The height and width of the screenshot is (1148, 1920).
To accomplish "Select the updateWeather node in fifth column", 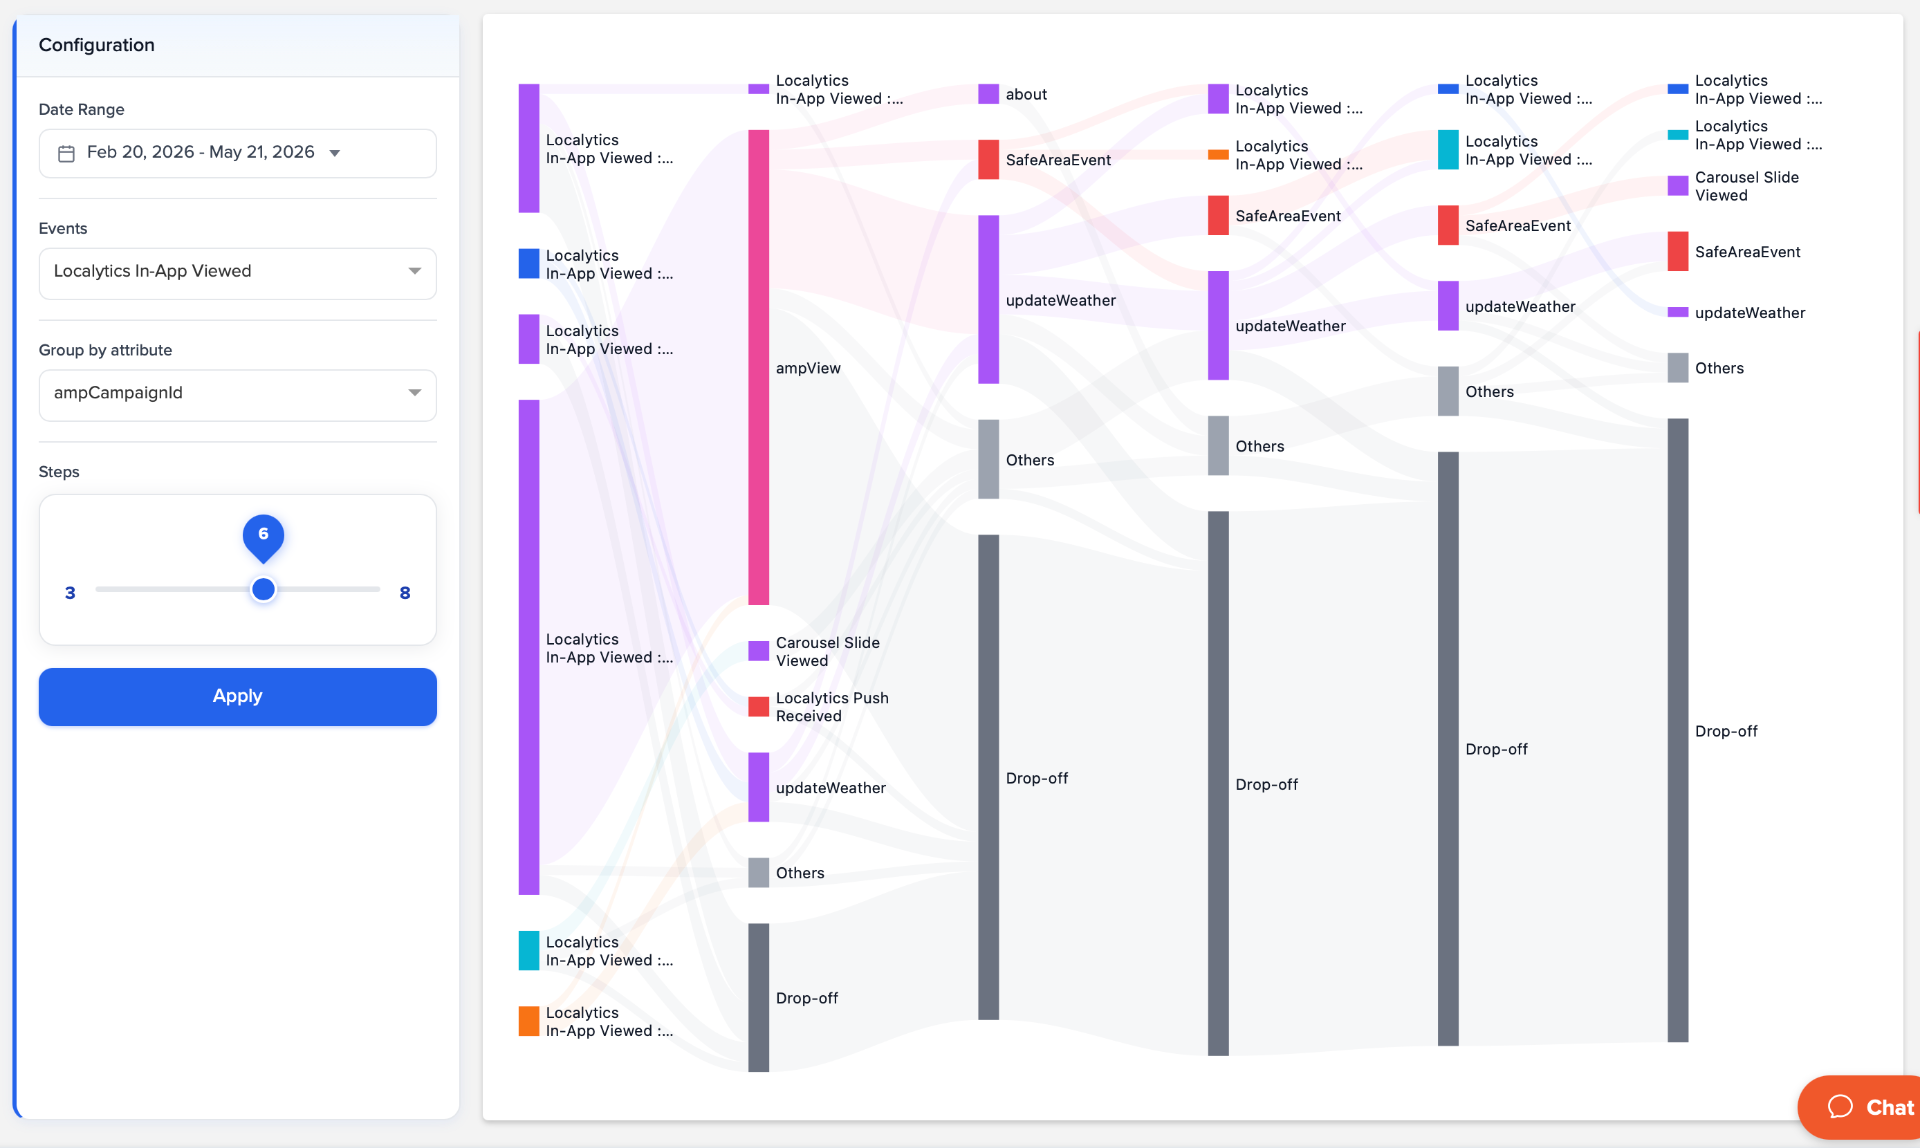I will tap(1448, 306).
